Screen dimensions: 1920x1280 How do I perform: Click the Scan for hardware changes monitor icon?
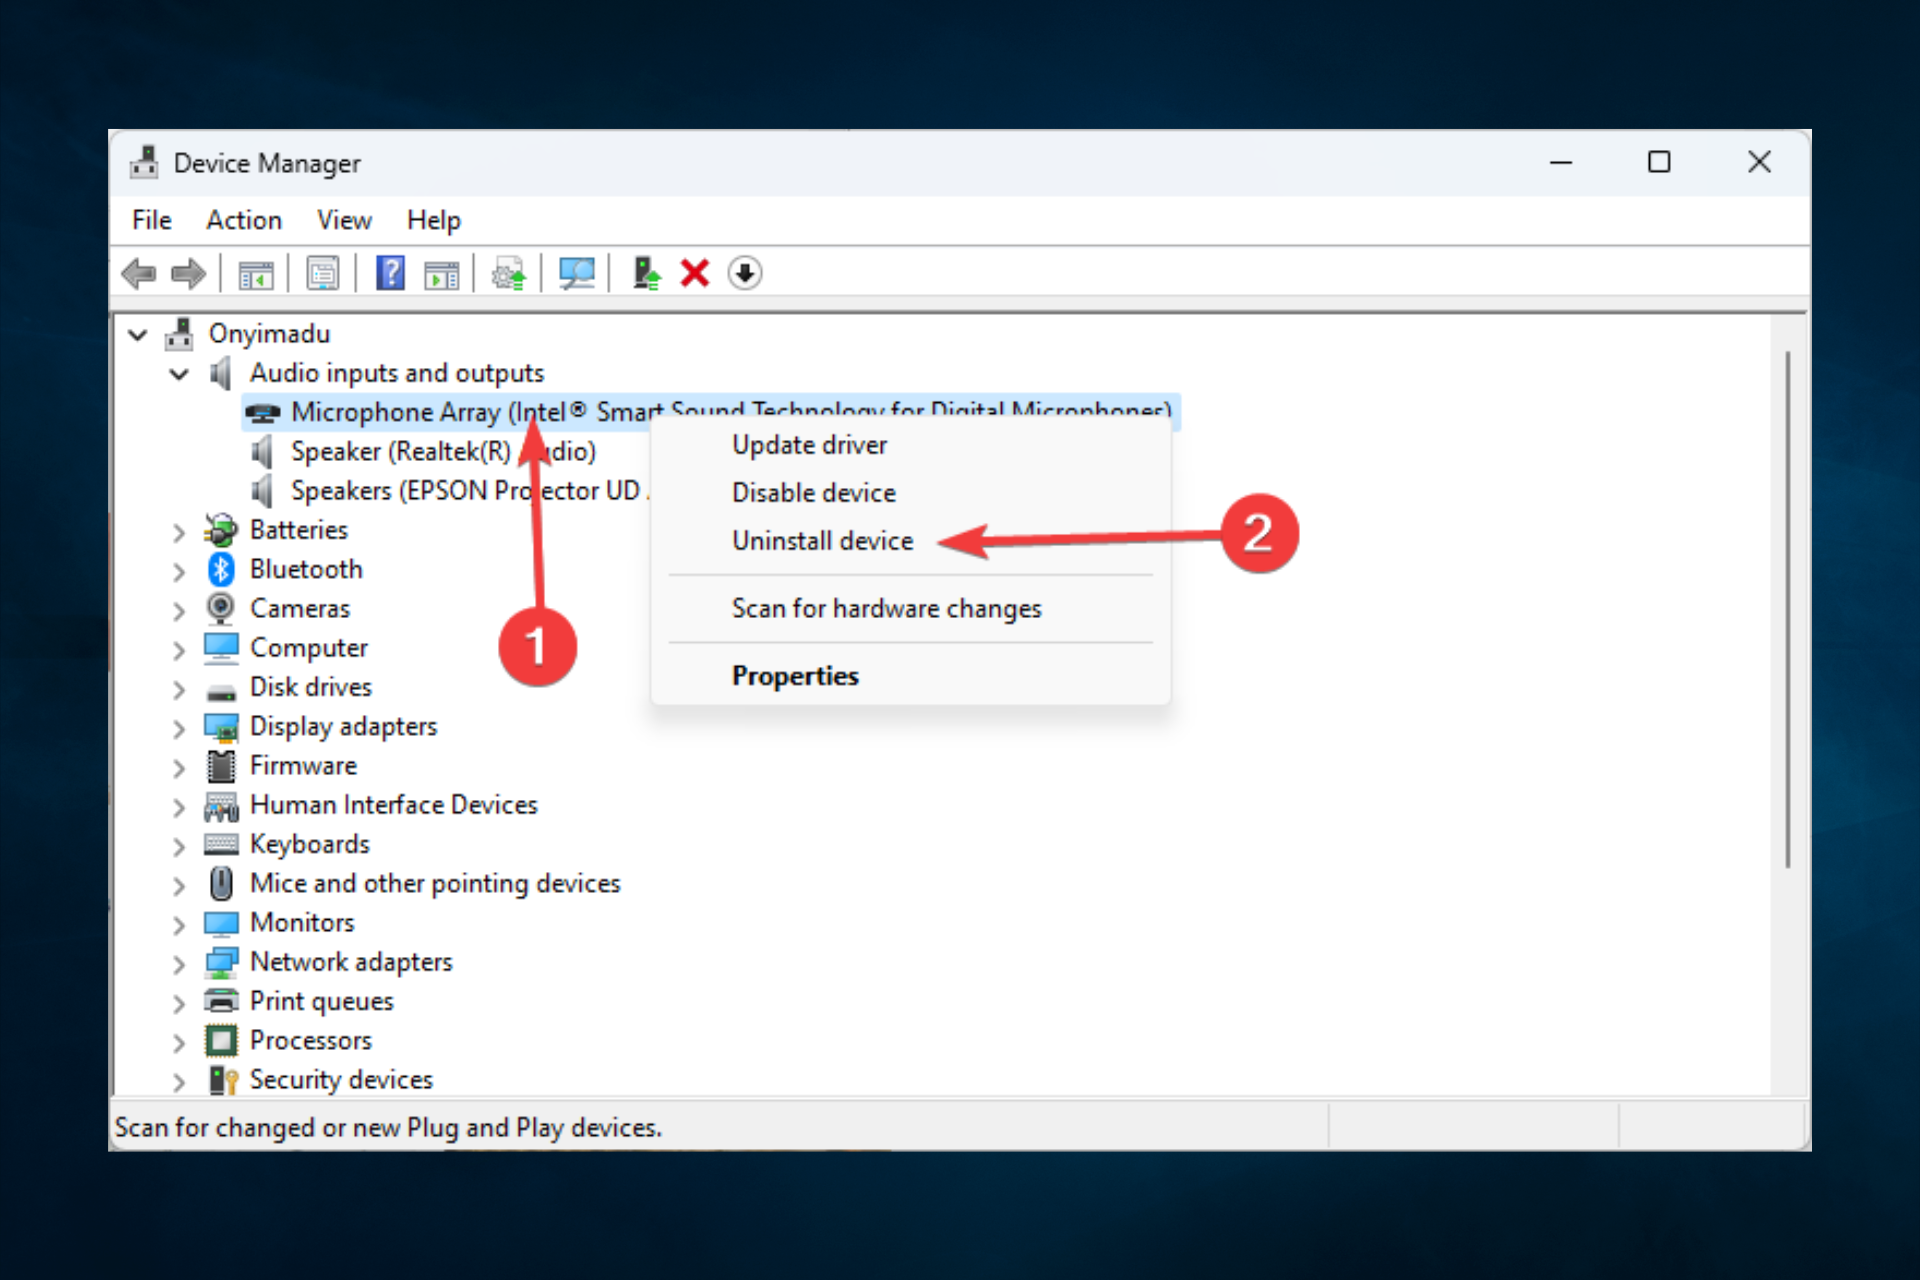577,273
